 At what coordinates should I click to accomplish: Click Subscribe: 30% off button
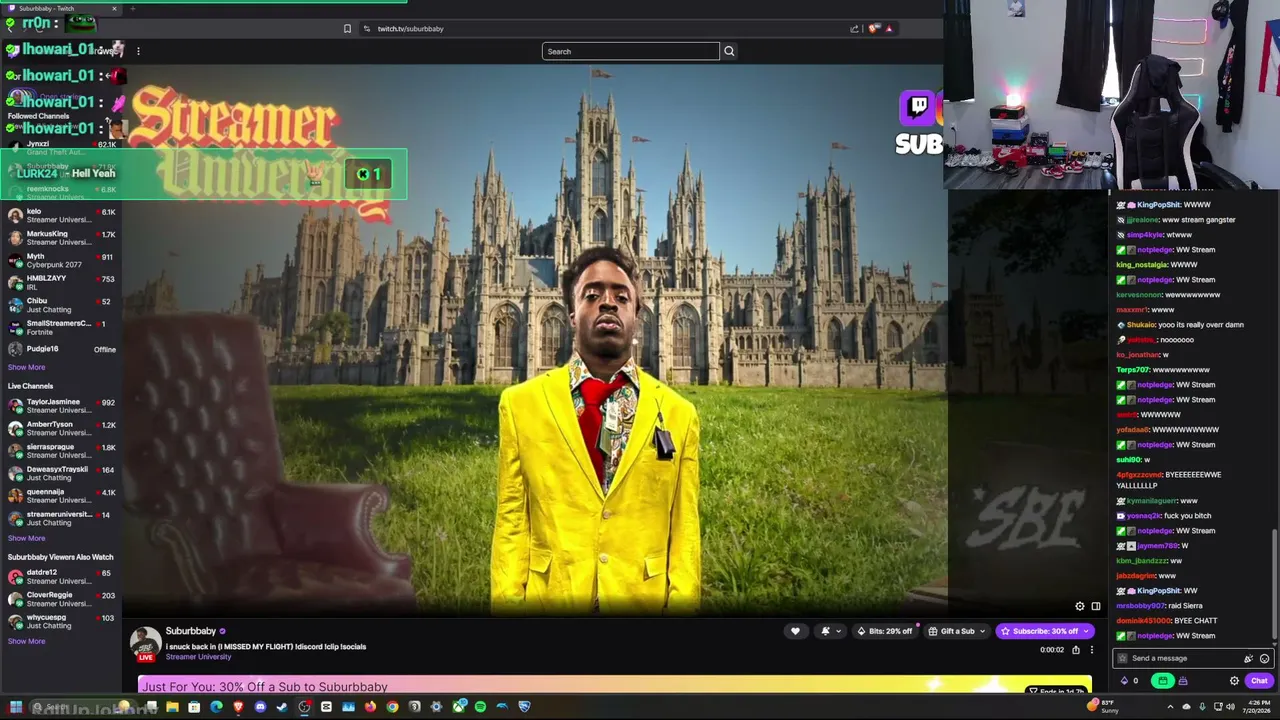tap(1045, 631)
